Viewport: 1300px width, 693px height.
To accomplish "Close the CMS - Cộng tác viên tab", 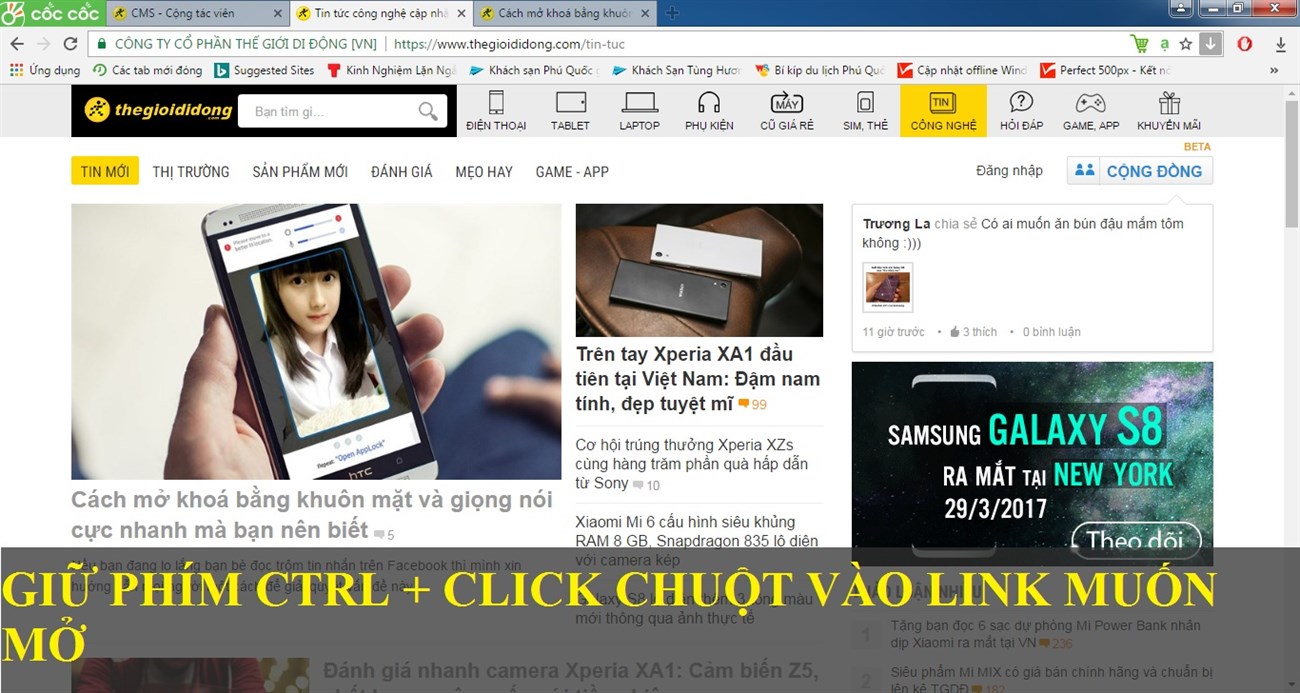I will (x=277, y=13).
